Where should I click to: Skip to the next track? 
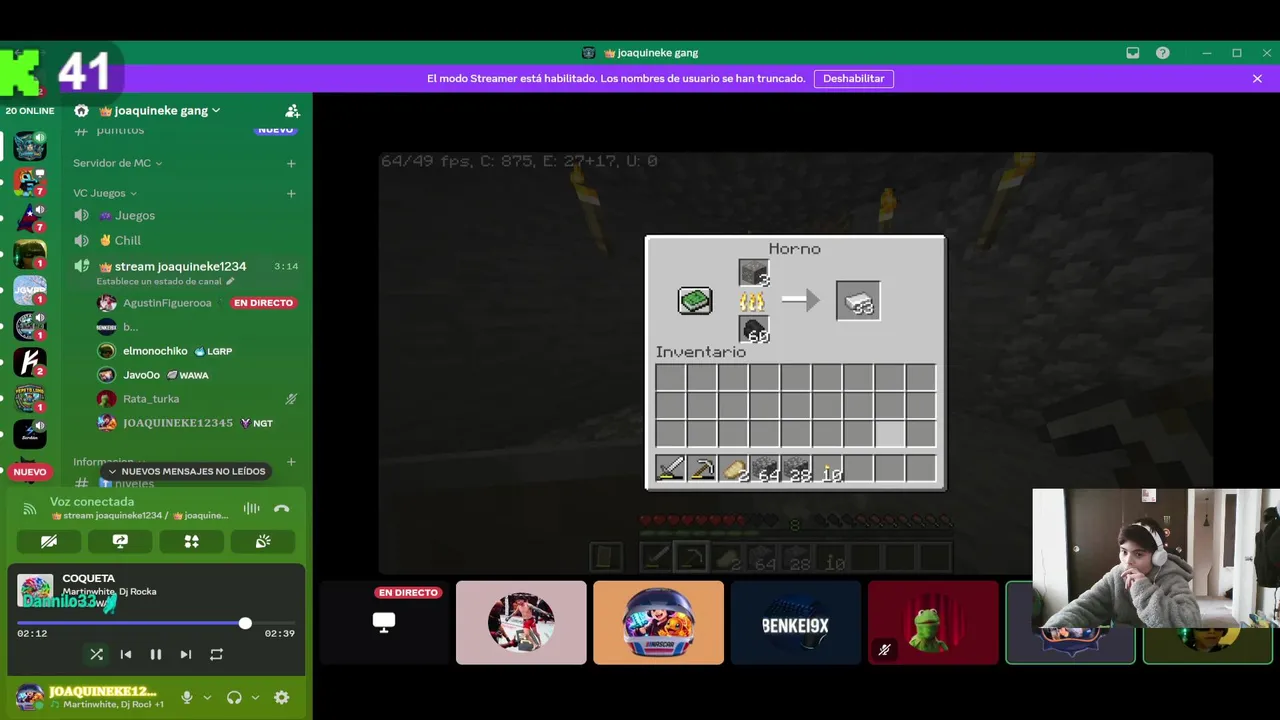point(186,654)
